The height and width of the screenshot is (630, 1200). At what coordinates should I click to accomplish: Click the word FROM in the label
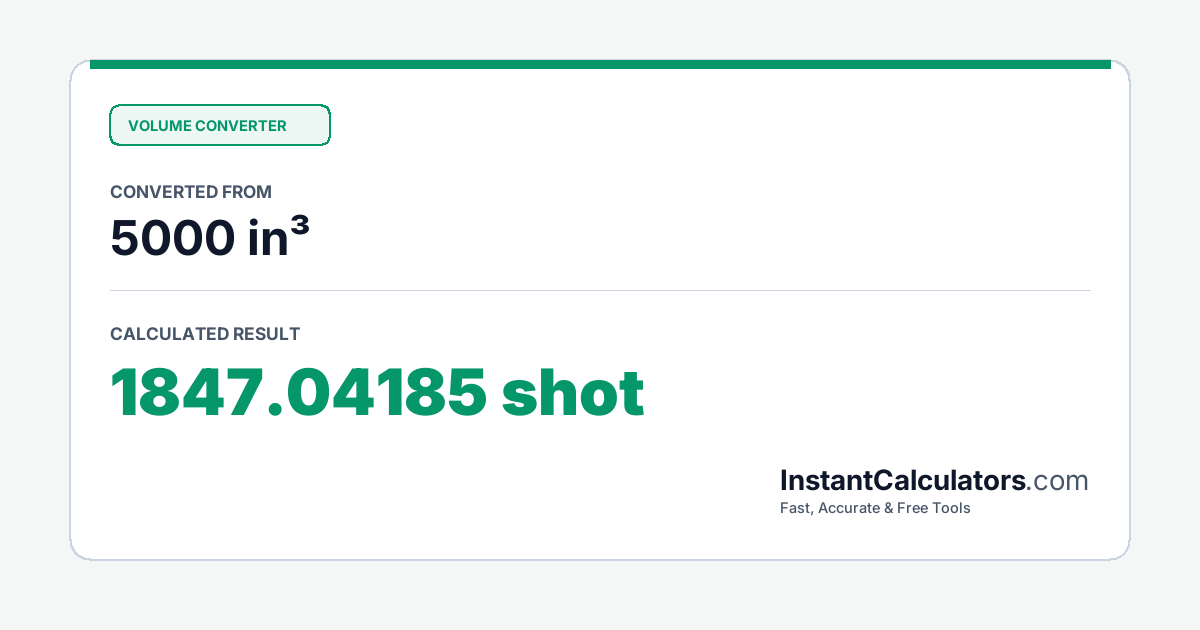point(247,192)
